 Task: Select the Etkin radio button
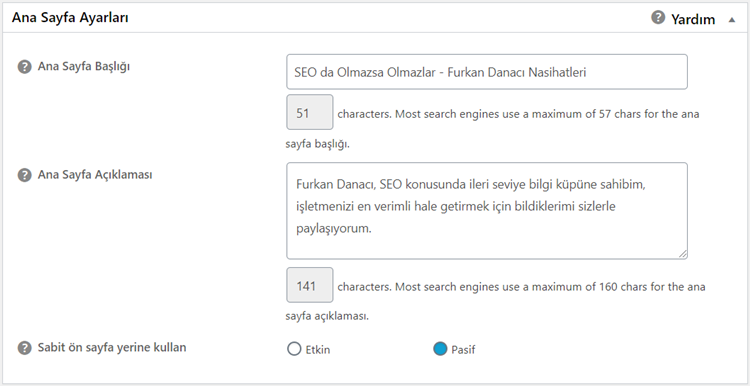tap(294, 349)
